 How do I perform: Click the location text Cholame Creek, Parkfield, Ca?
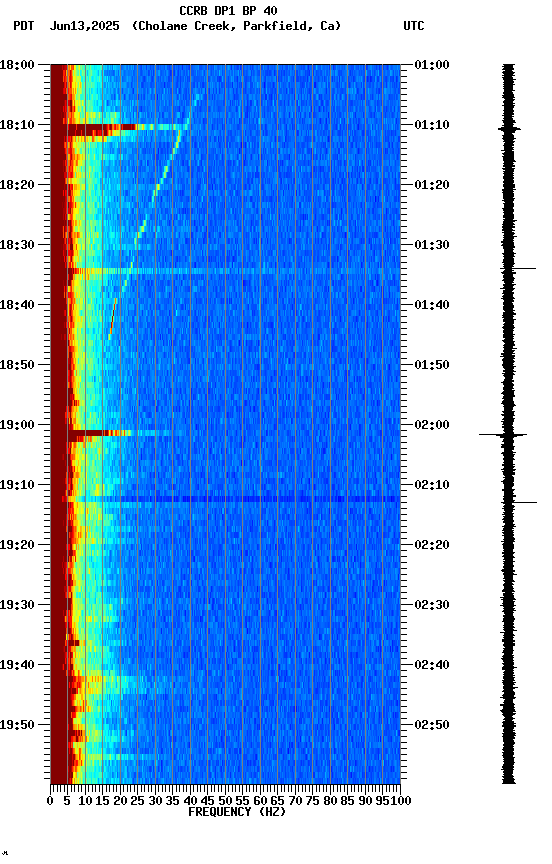tap(236, 26)
